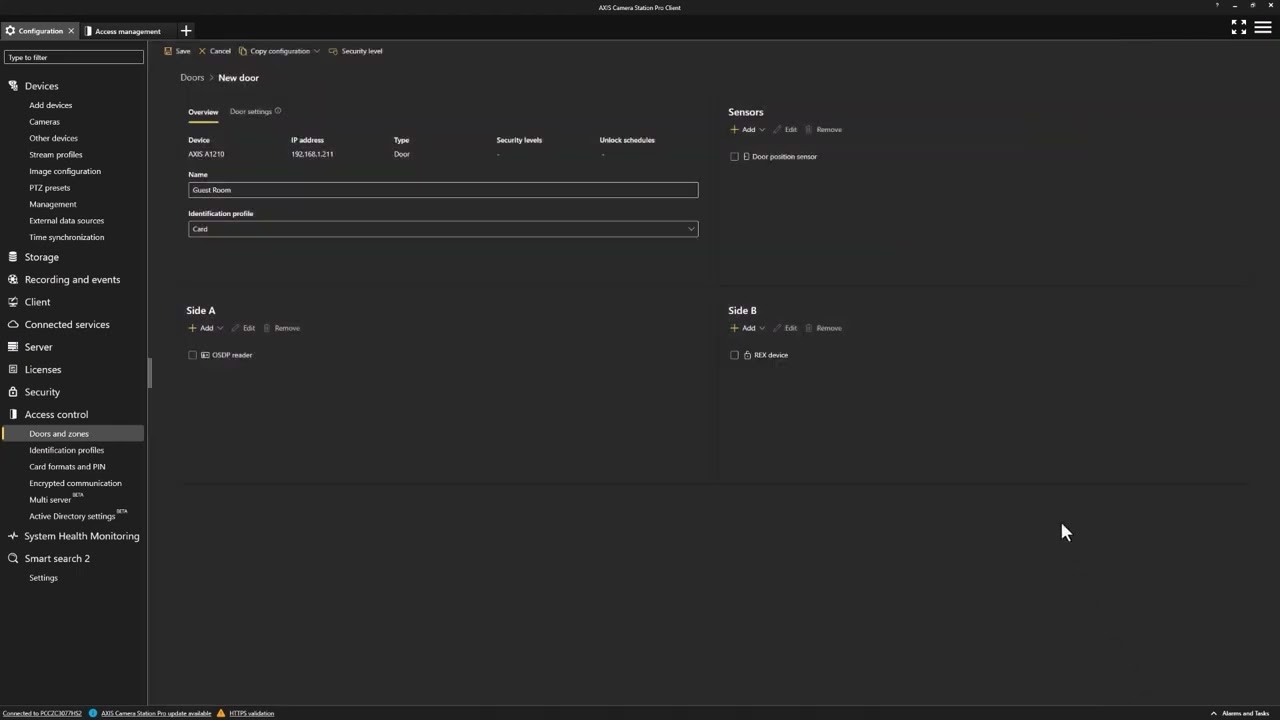Screen dimensions: 1280x720
Task: Click the Server icon in sidebar
Action: click(x=14, y=347)
